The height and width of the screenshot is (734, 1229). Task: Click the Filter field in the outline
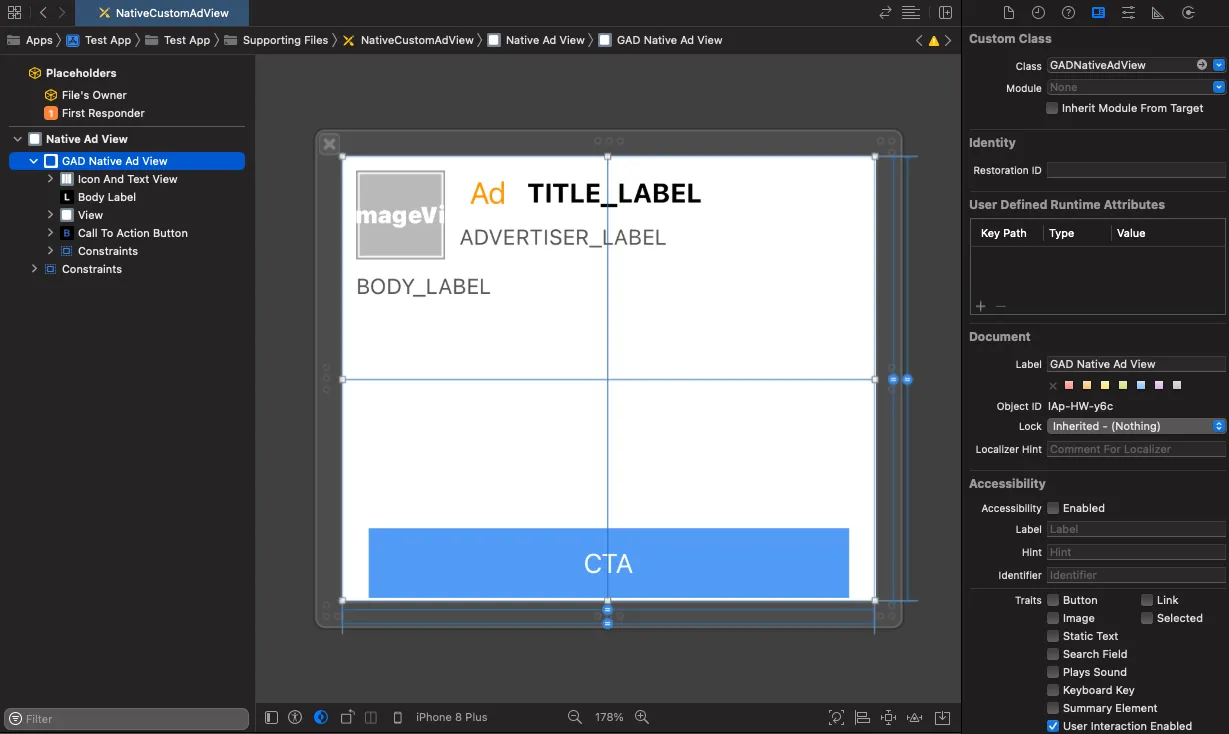[x=125, y=718]
